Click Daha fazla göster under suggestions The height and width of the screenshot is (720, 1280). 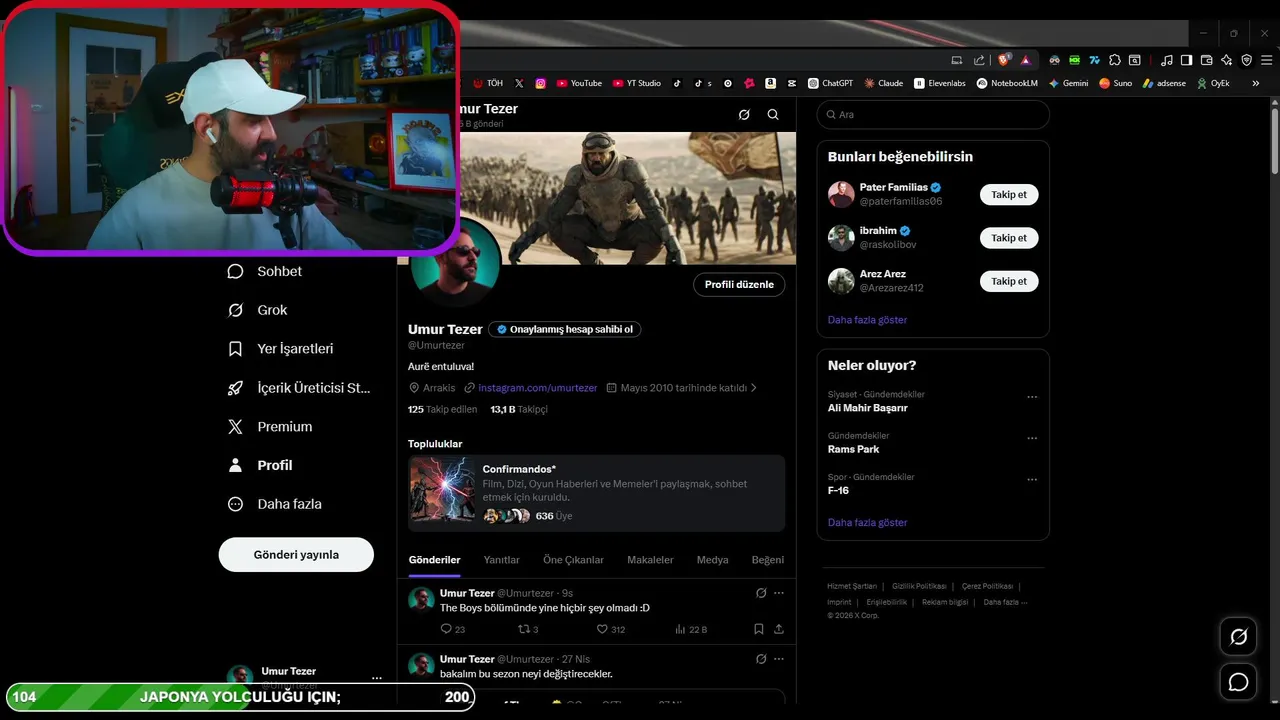point(867,320)
